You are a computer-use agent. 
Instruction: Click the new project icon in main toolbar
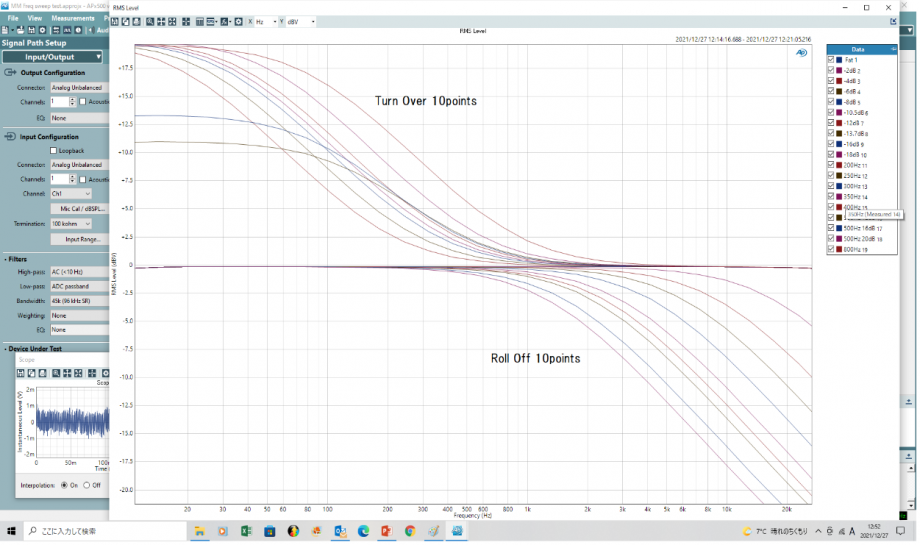[x=5, y=30]
